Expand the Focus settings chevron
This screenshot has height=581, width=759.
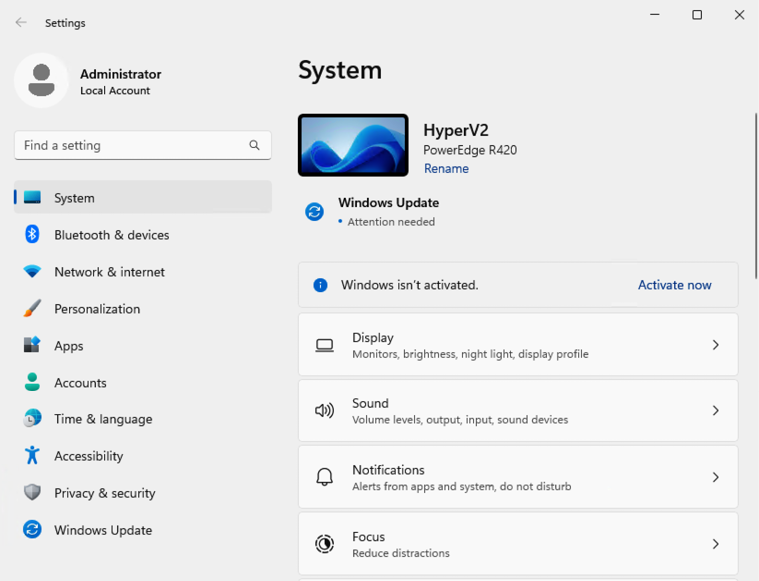715,544
